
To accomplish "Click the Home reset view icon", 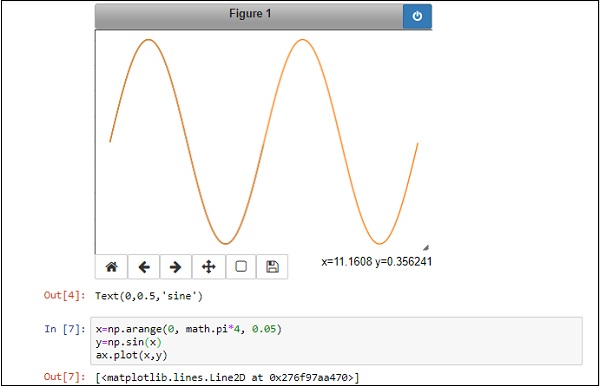I will 111,267.
